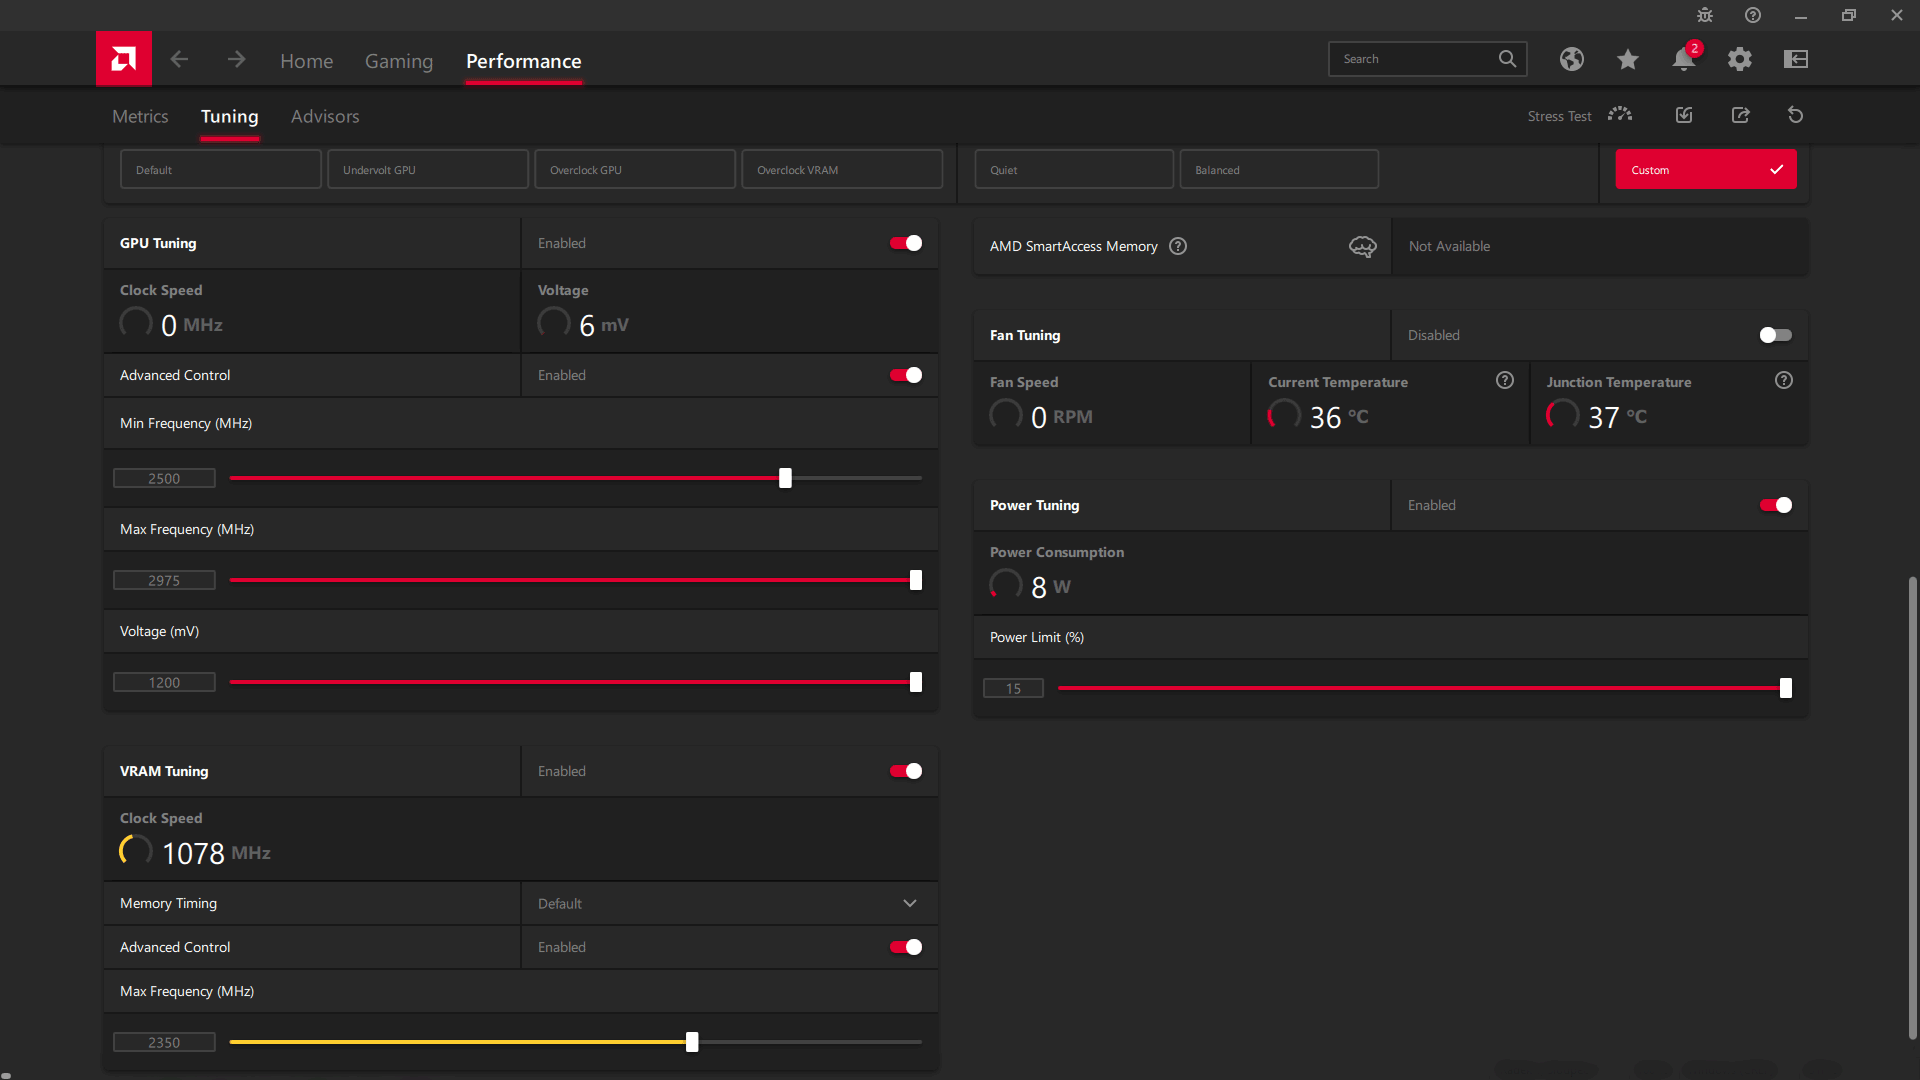Open Current Temperature help icon
The height and width of the screenshot is (1080, 1920).
click(1505, 380)
